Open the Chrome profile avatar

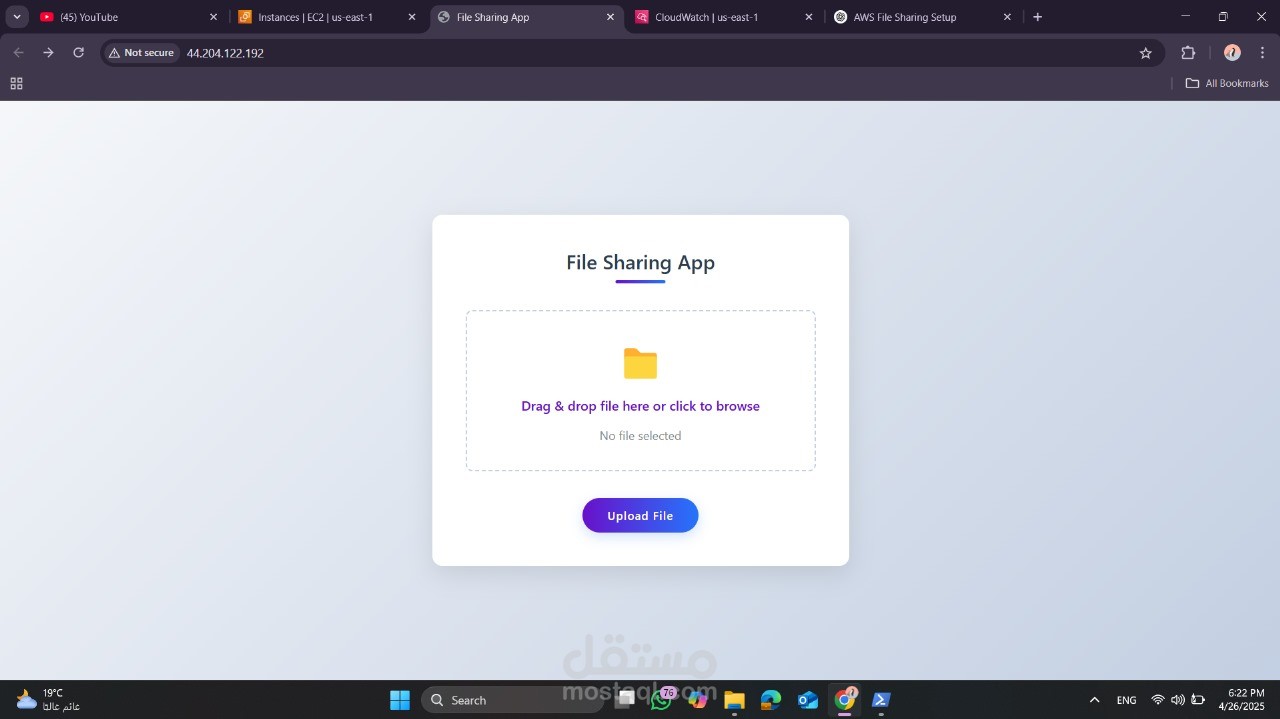click(x=1232, y=53)
